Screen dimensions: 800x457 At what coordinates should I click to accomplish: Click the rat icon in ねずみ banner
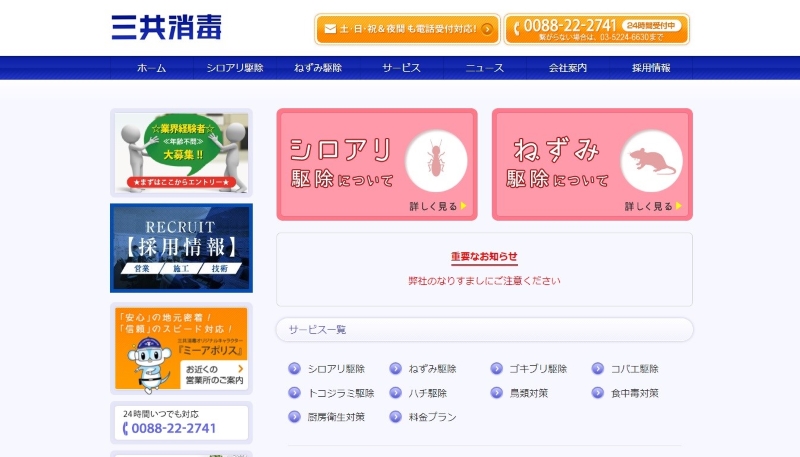point(652,161)
